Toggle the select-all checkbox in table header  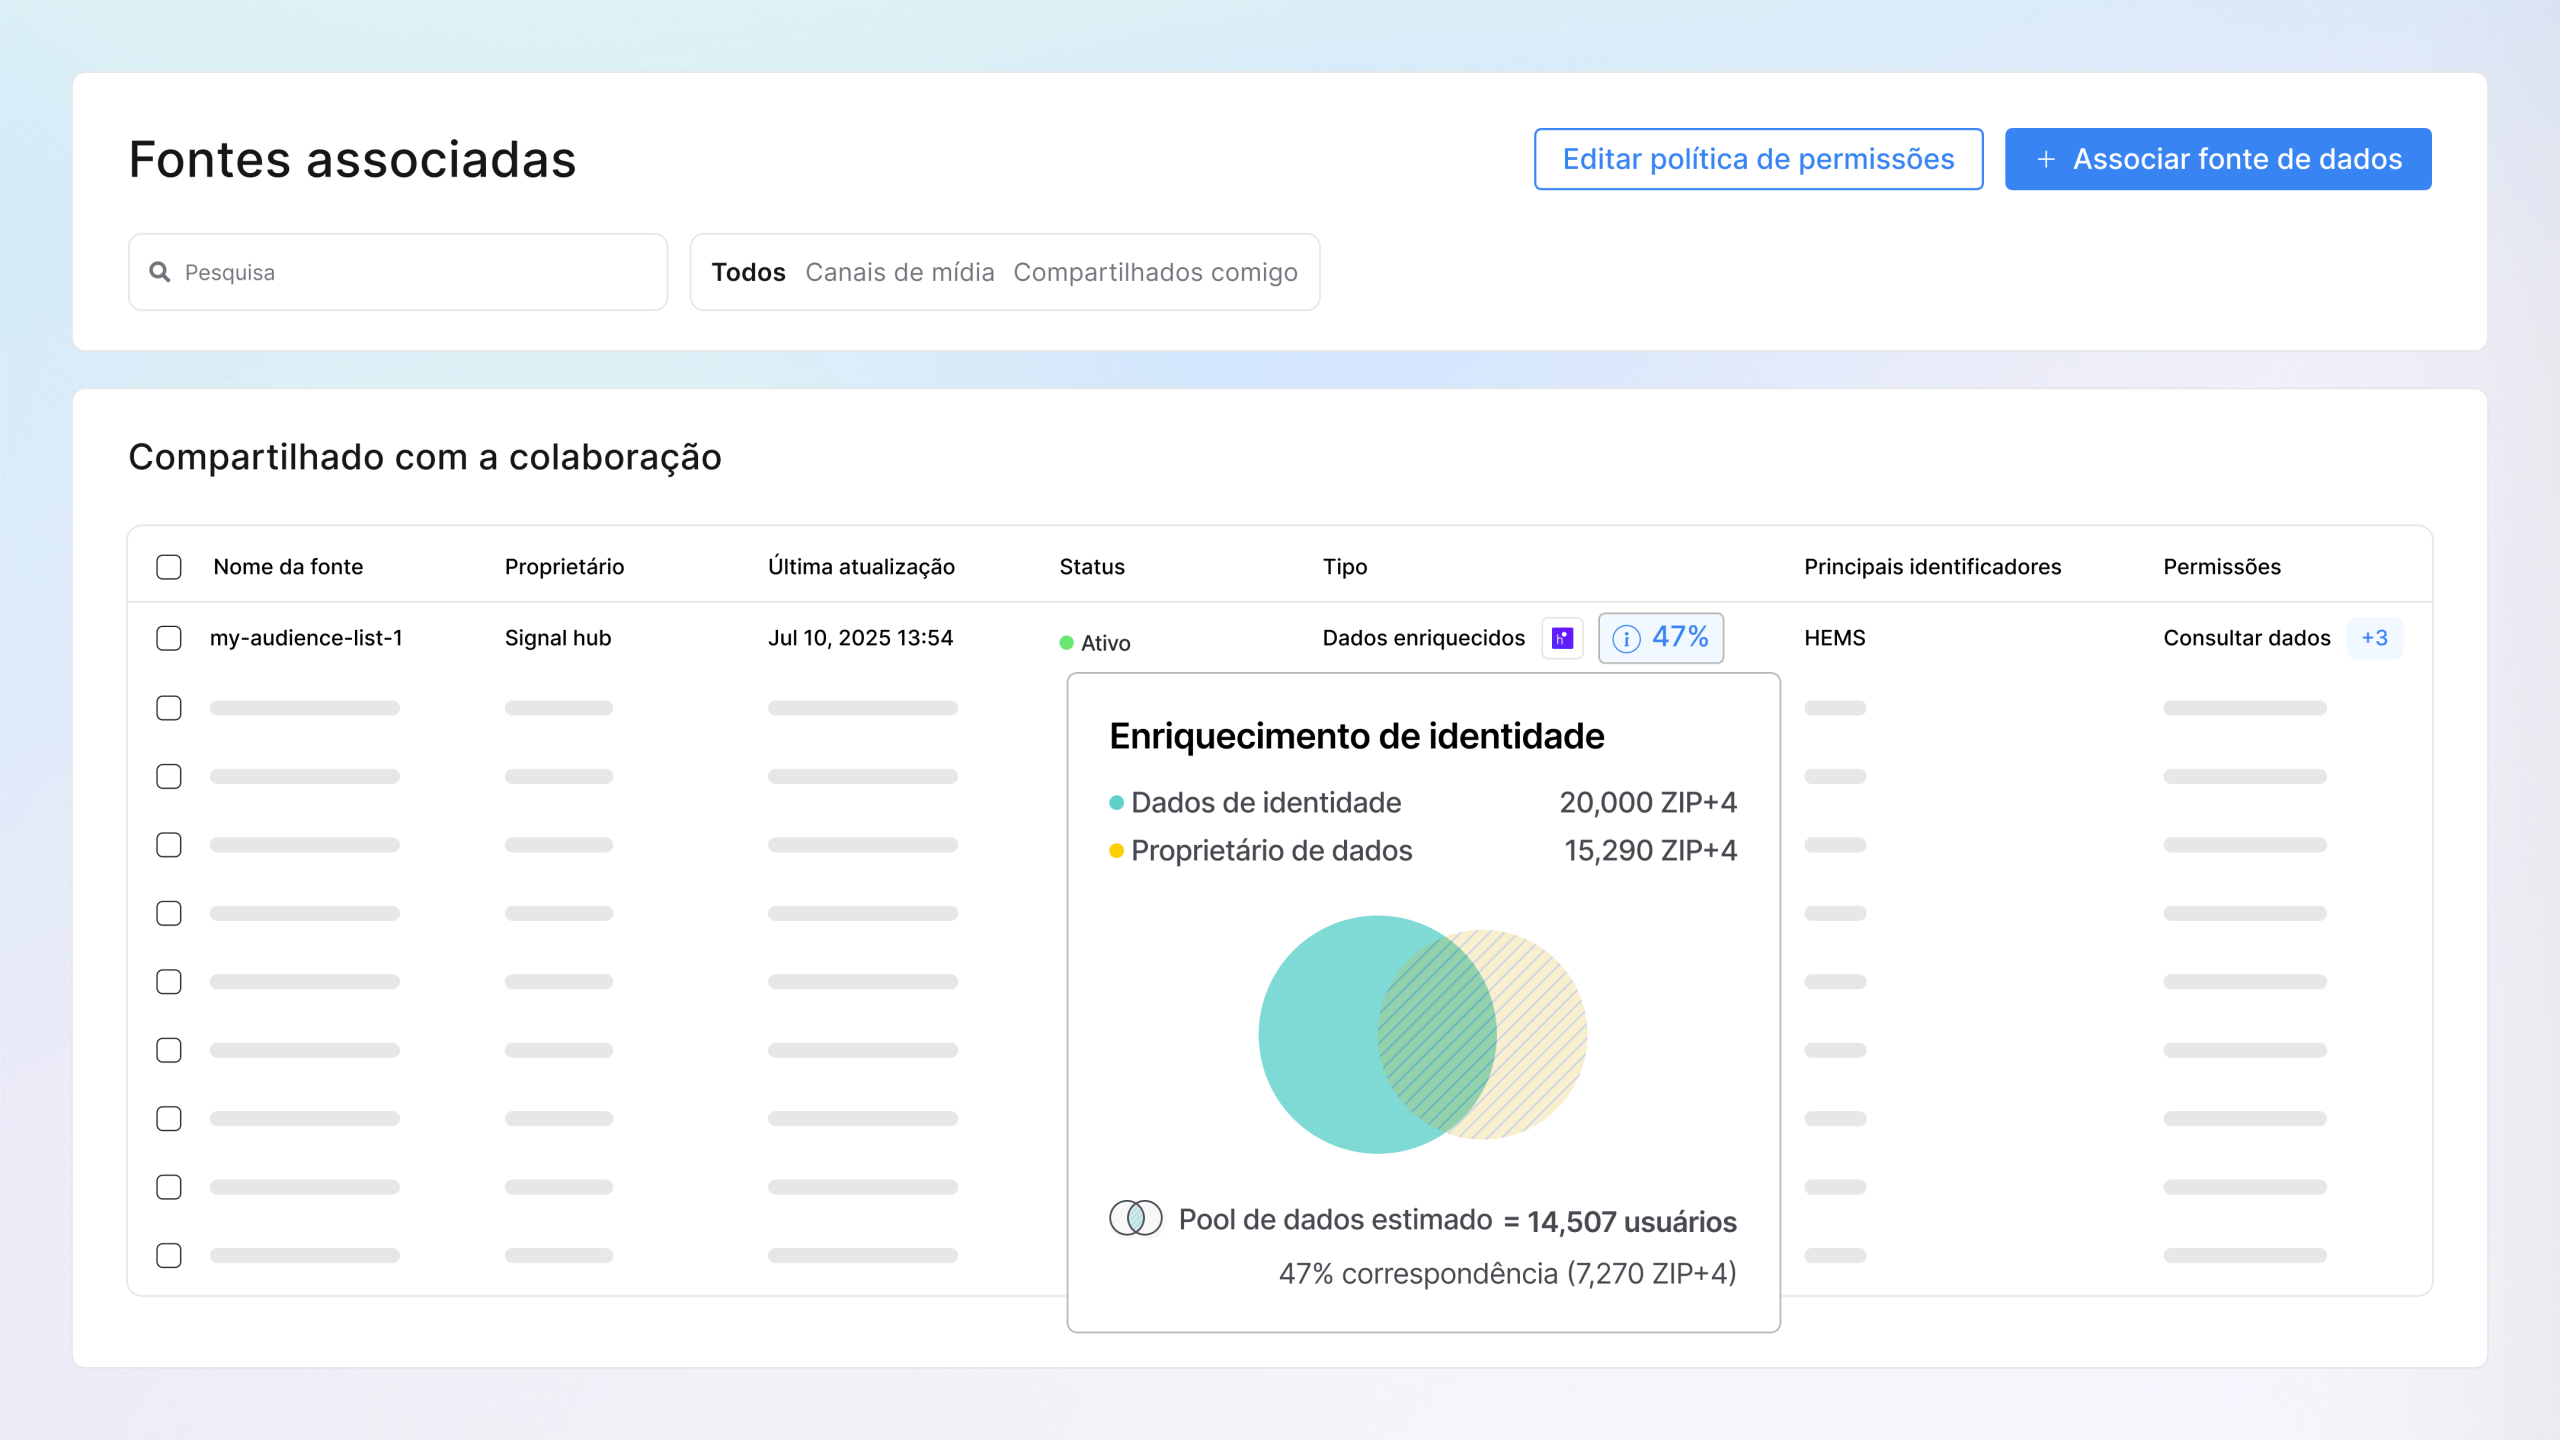[168, 566]
